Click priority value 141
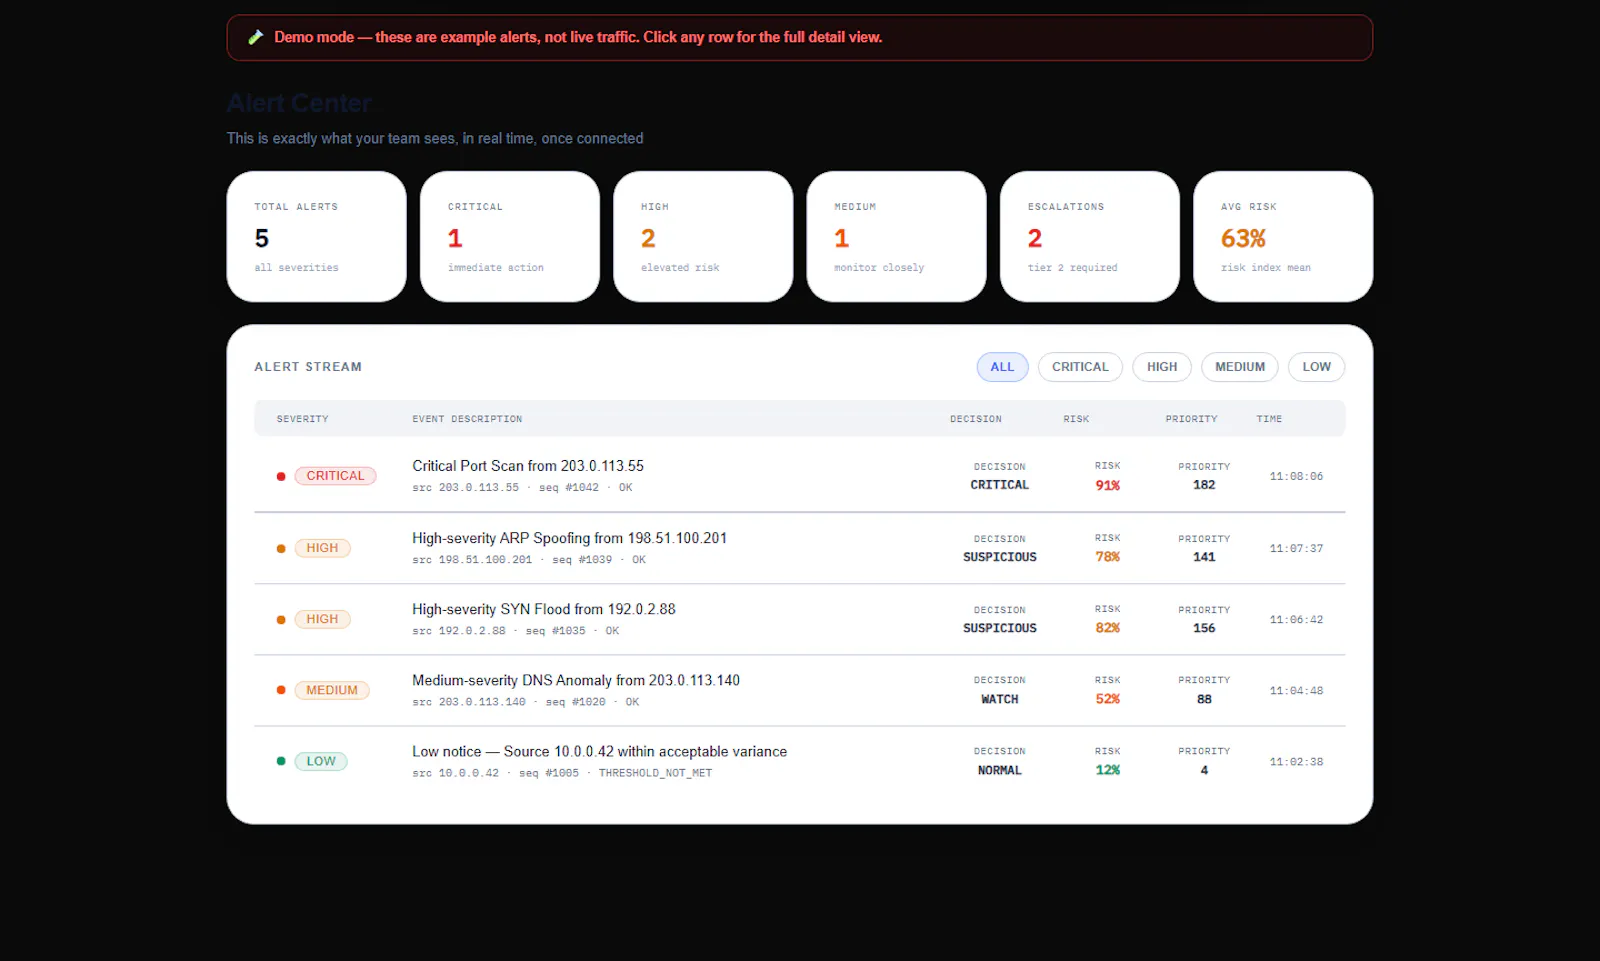This screenshot has height=961, width=1600. pos(1204,557)
